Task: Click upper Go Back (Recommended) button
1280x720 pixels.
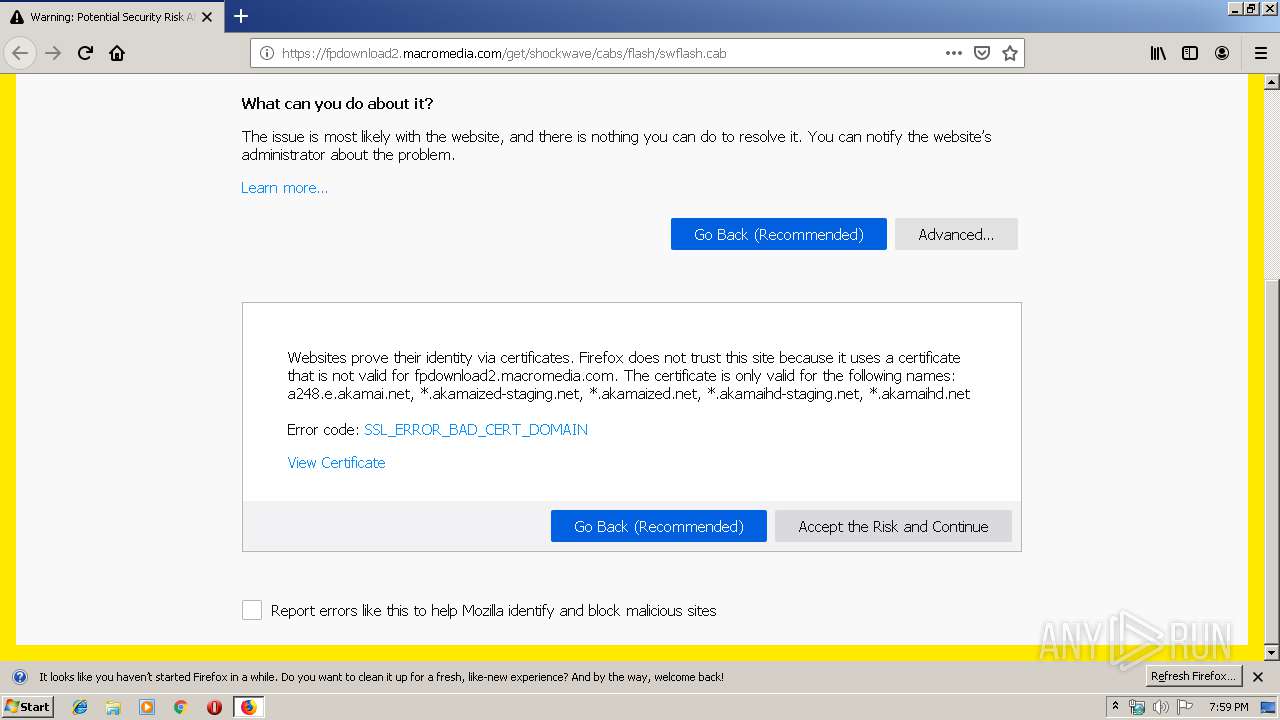Action: (x=778, y=234)
